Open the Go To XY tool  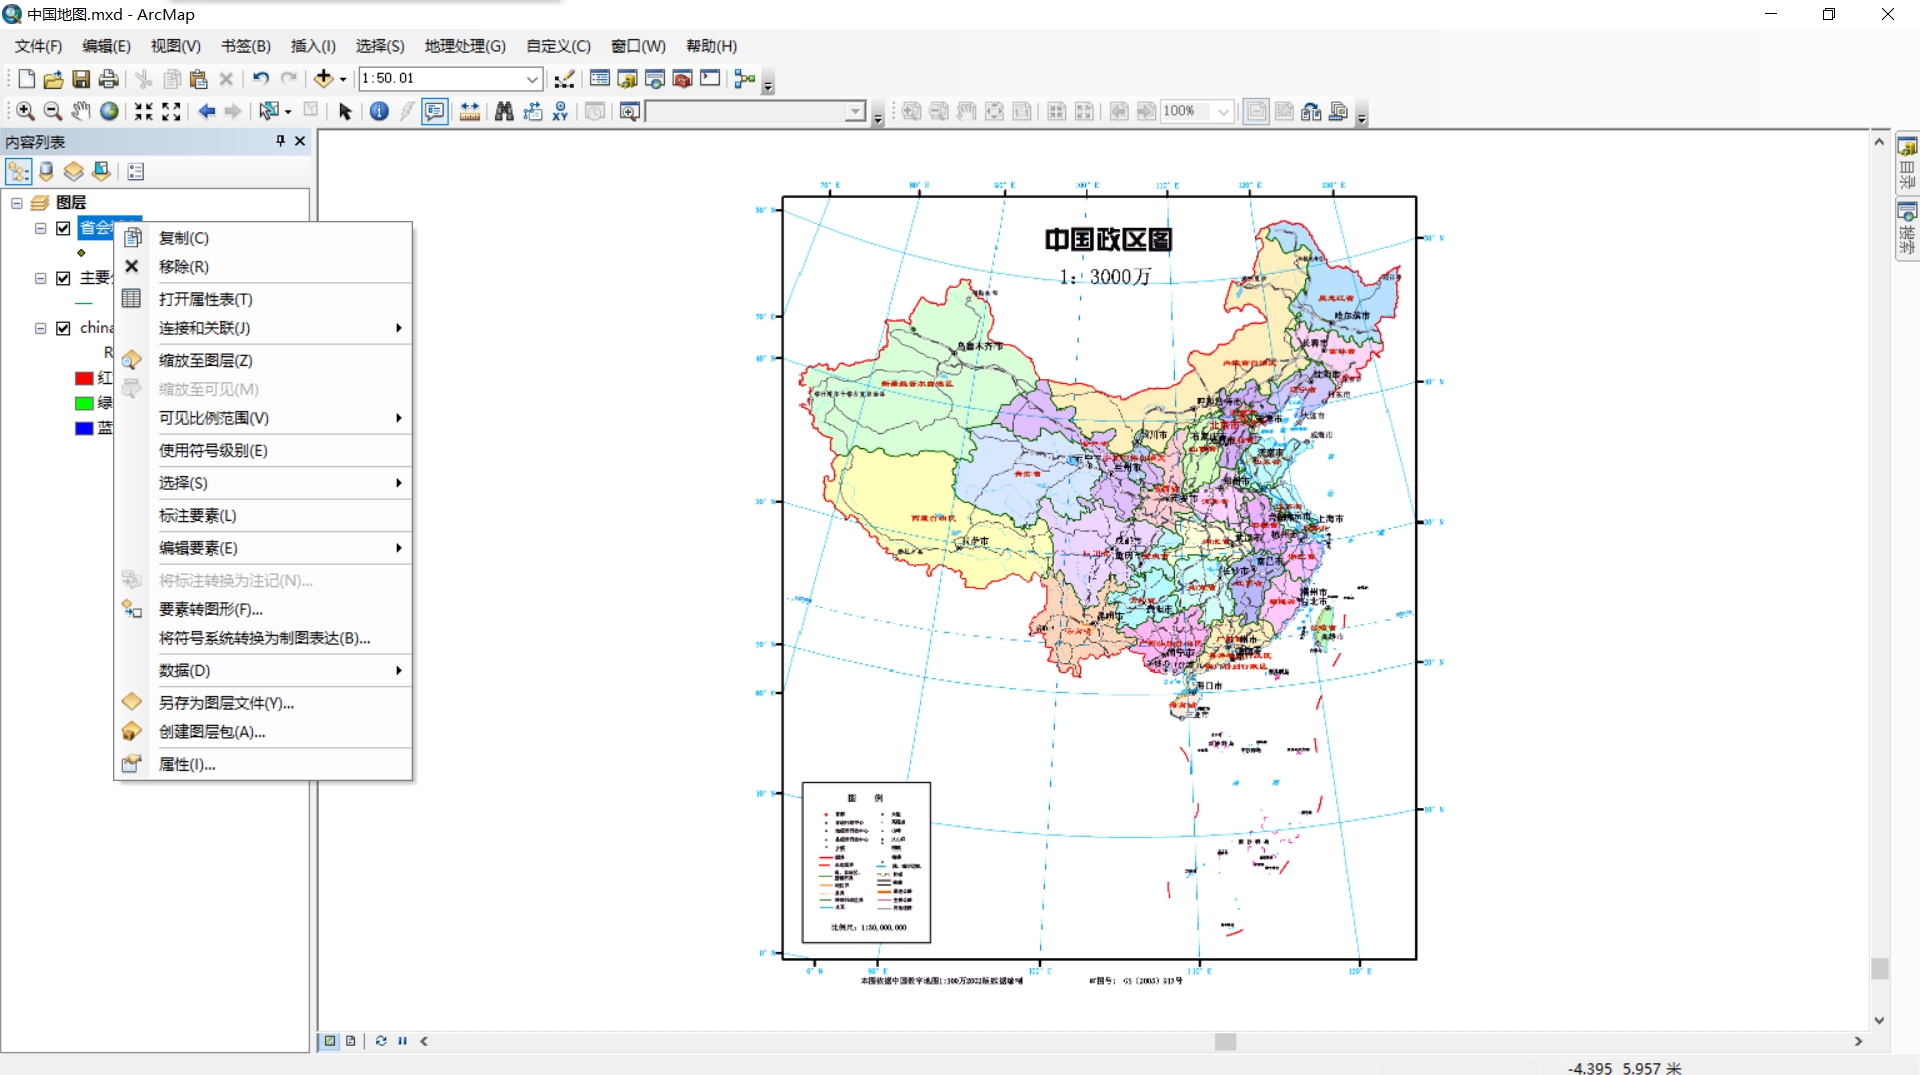pyautogui.click(x=560, y=112)
